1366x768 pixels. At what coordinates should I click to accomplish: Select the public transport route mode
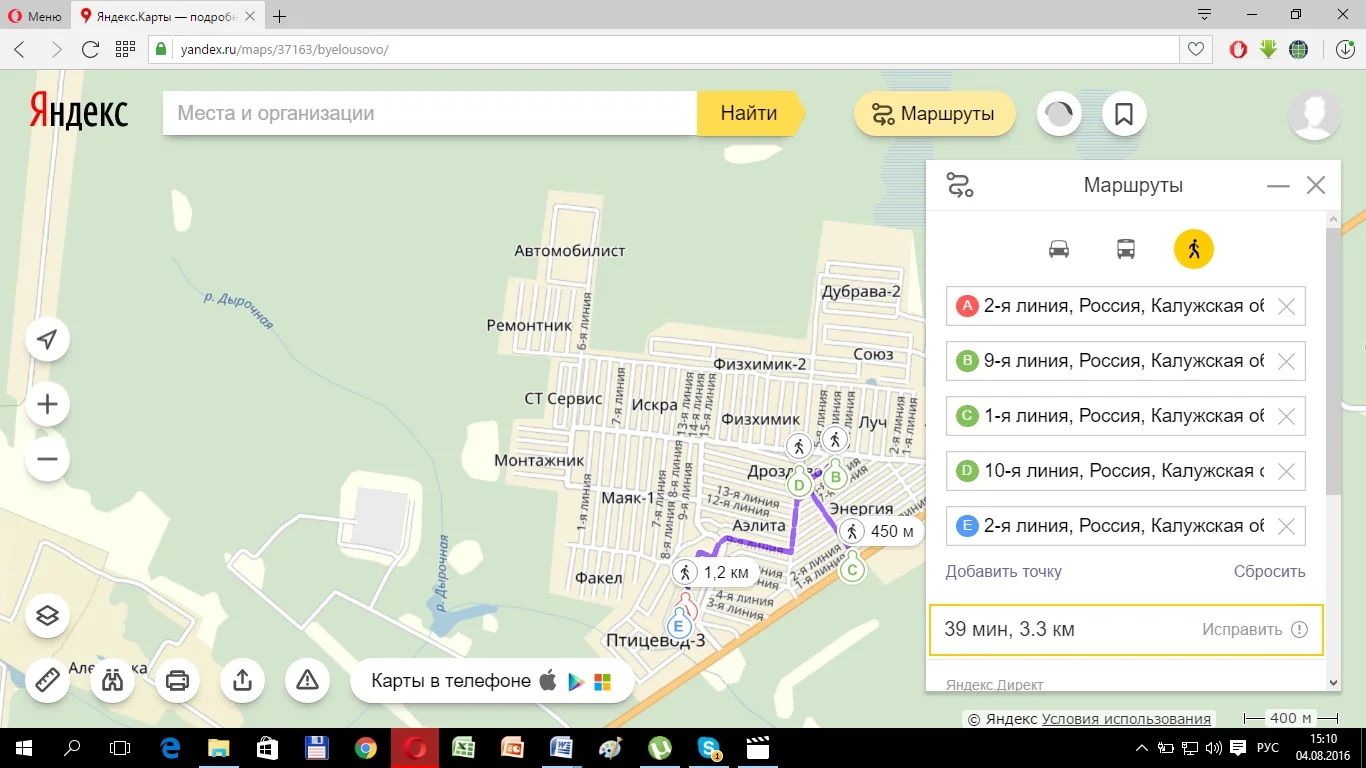pyautogui.click(x=1126, y=249)
